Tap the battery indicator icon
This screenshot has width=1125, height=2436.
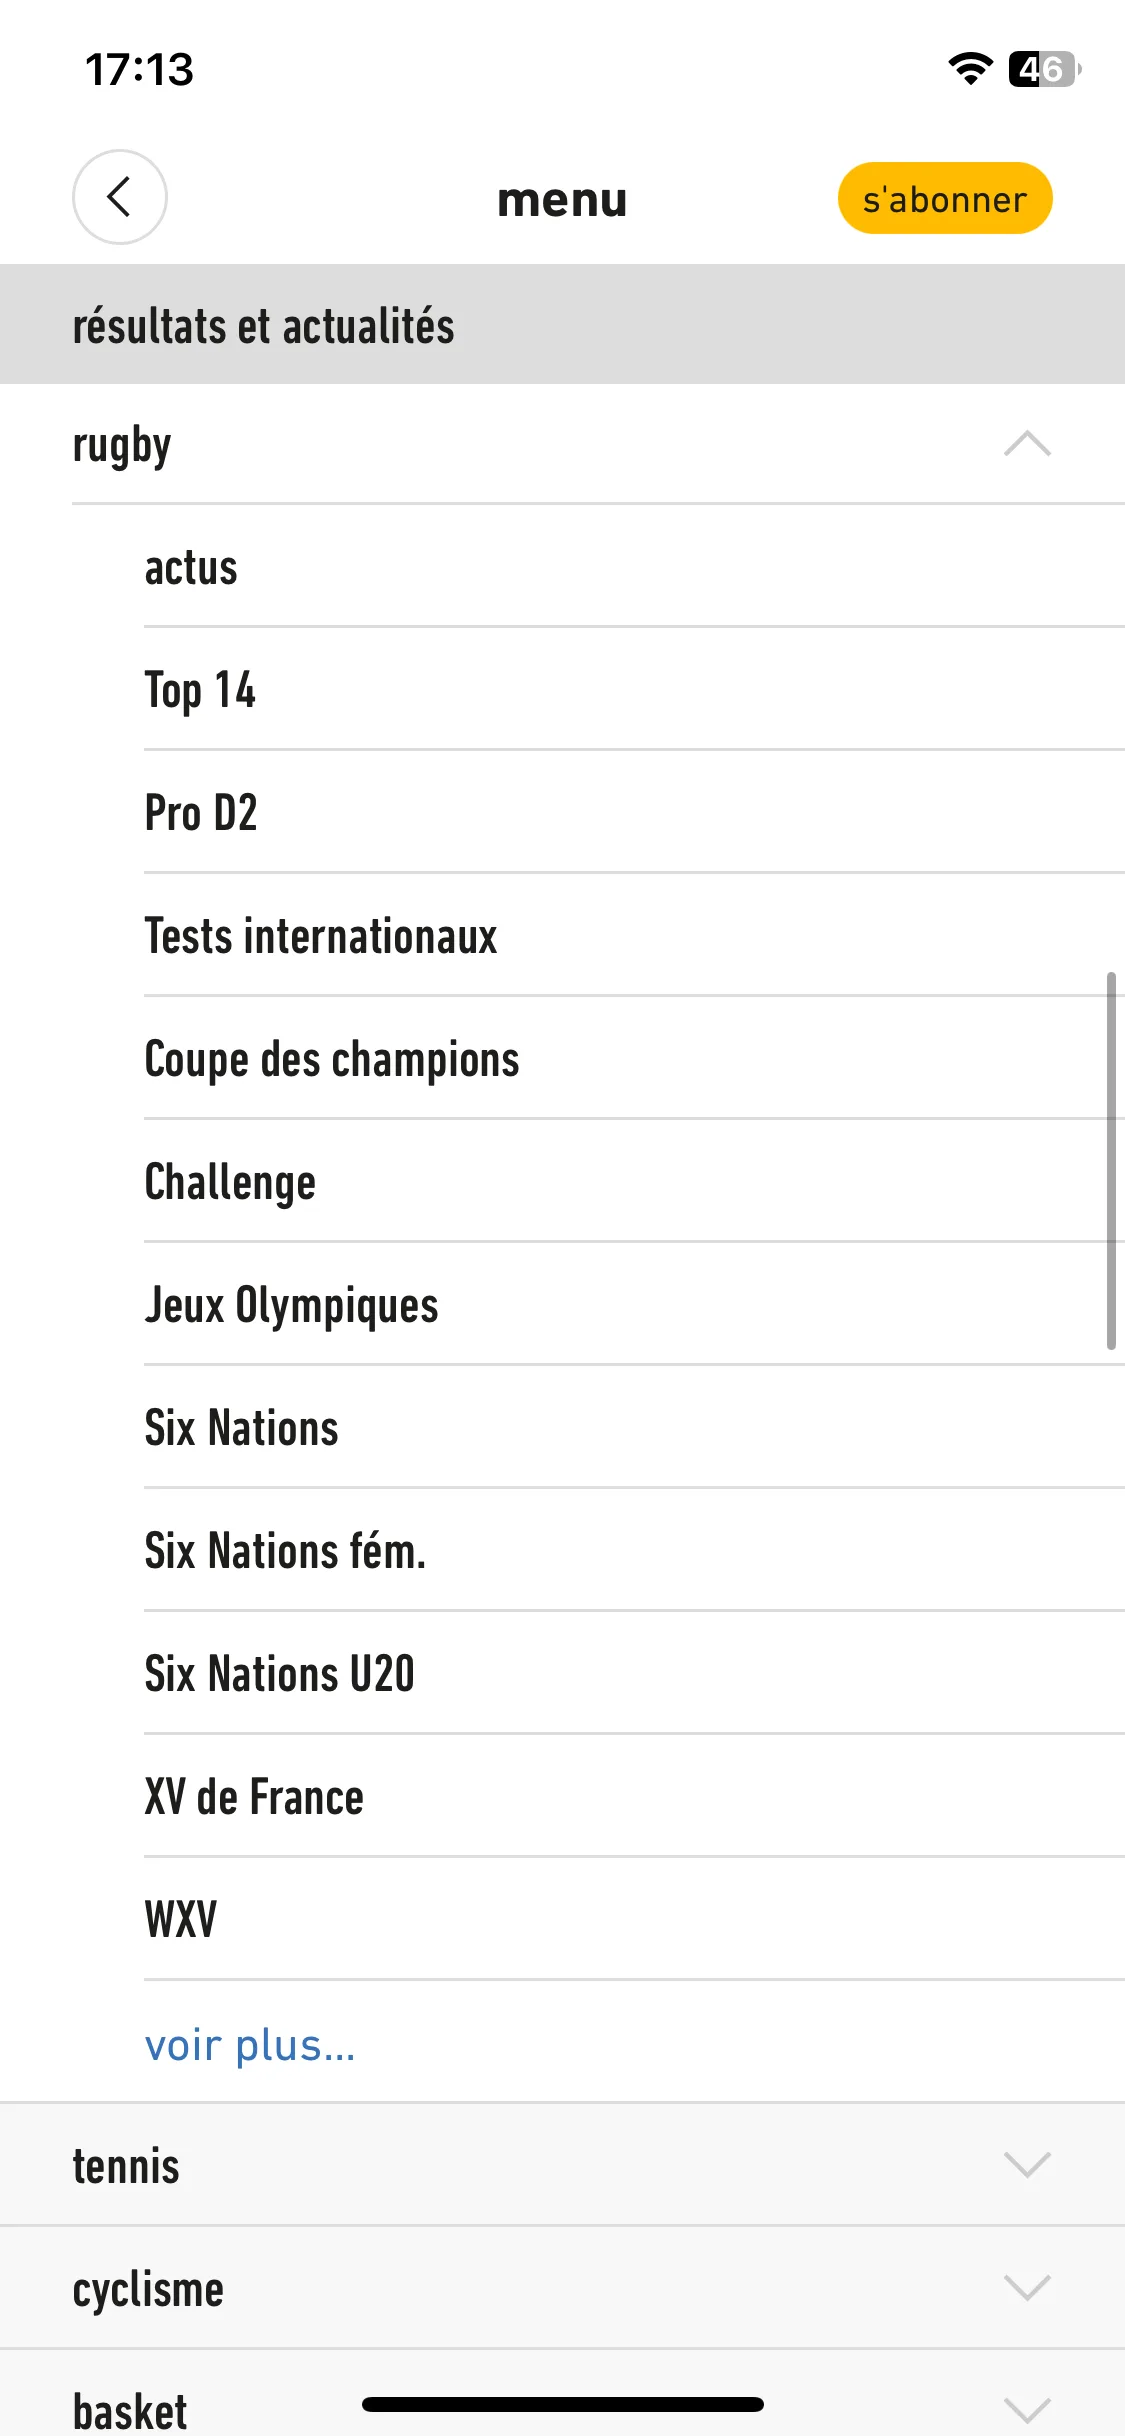click(1044, 69)
